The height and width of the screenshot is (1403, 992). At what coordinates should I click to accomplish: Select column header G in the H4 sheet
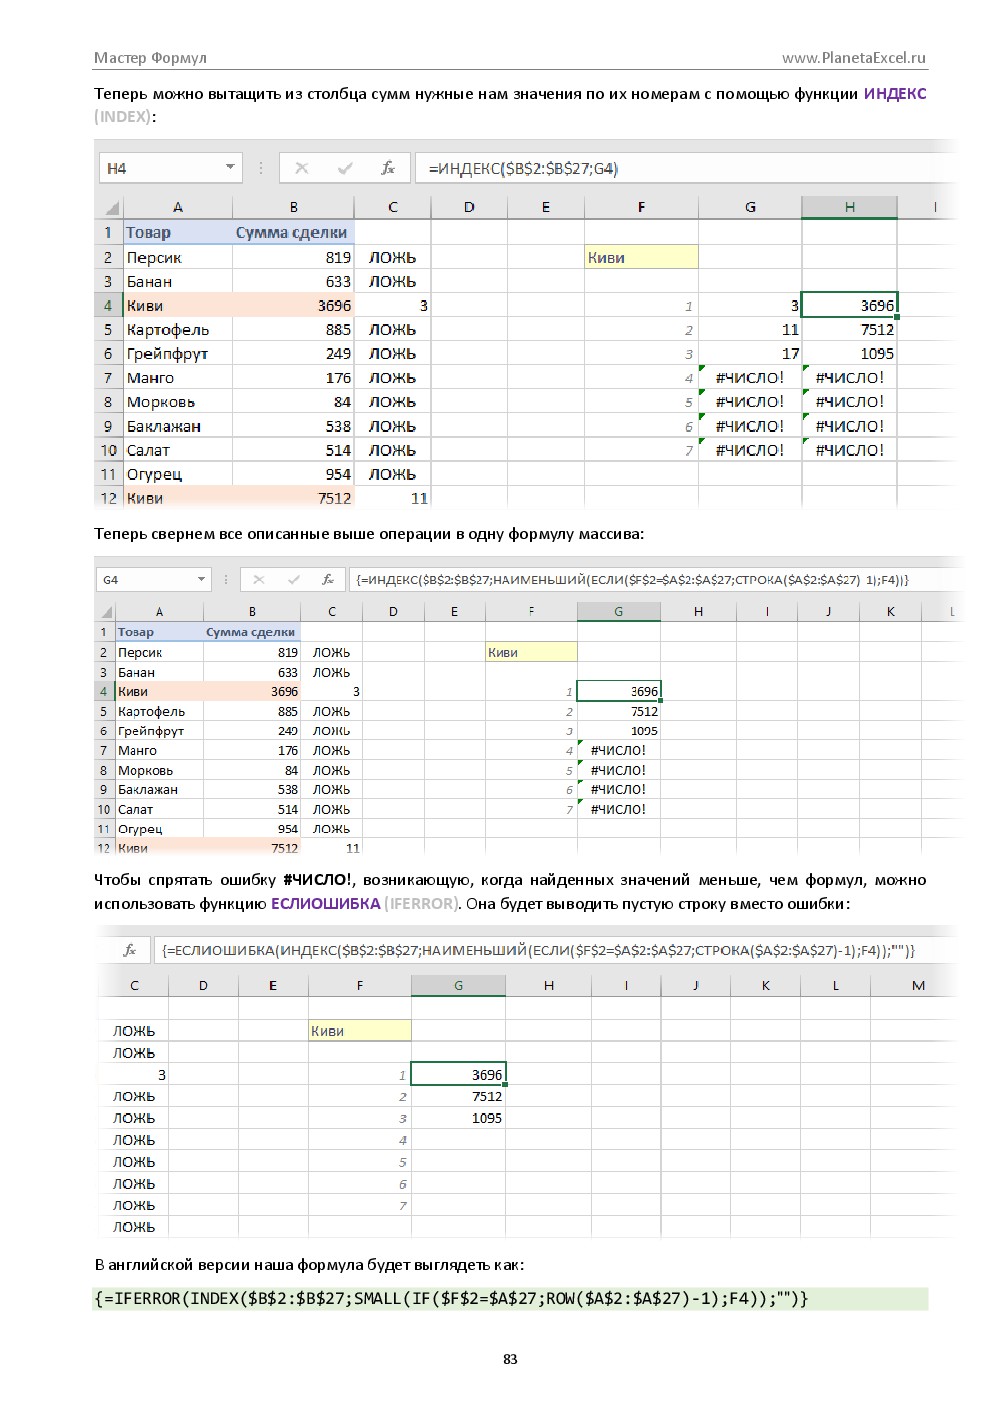pos(750,207)
